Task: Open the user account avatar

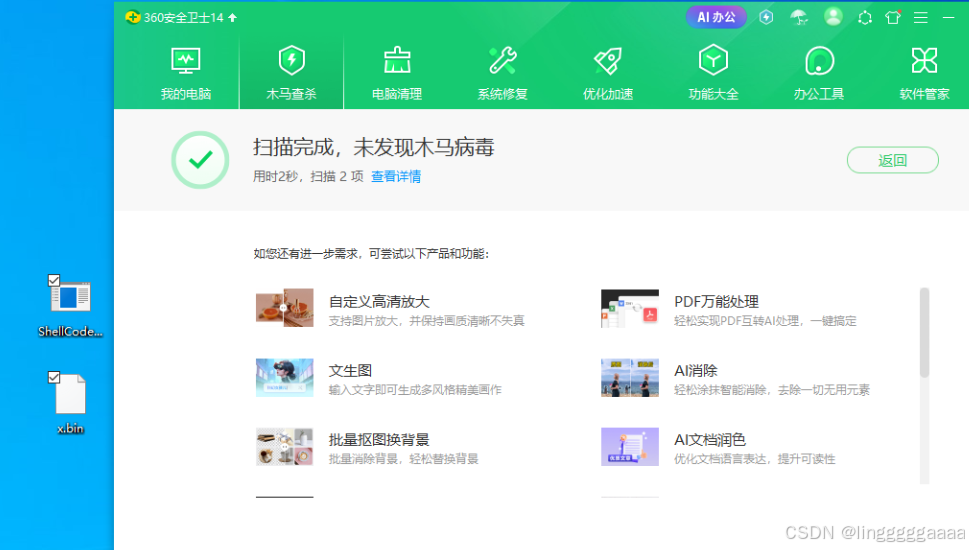Action: point(833,17)
